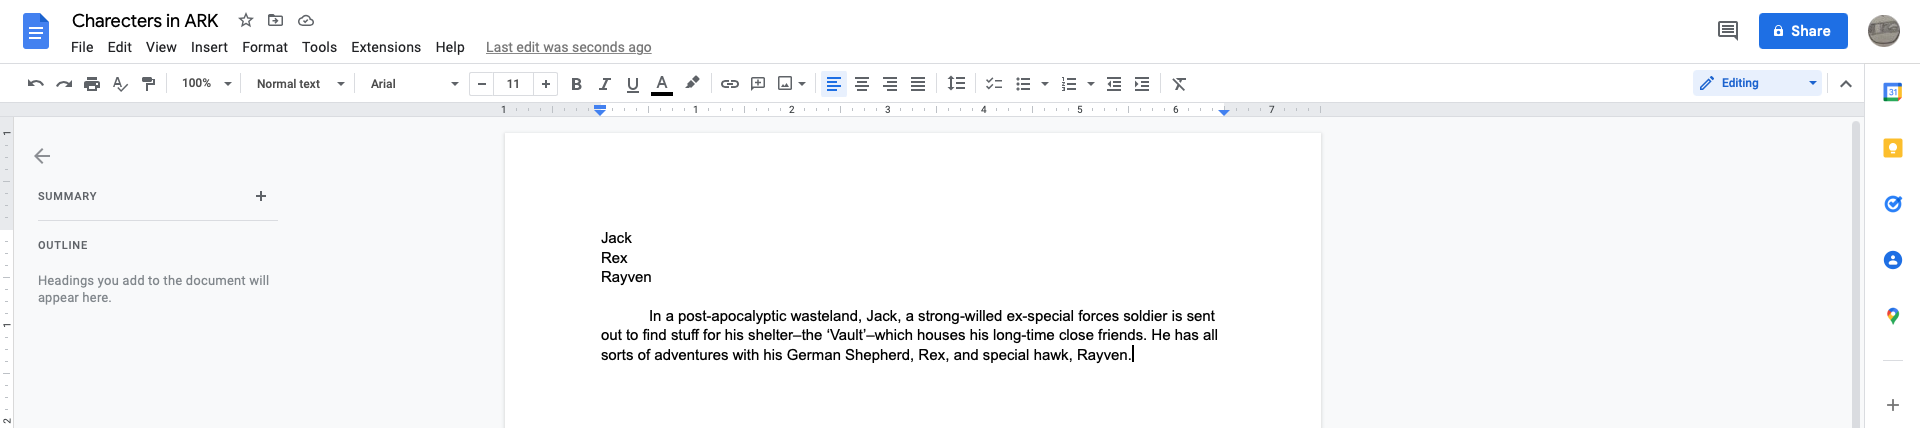
Task: Open the text color picker
Action: (x=662, y=84)
